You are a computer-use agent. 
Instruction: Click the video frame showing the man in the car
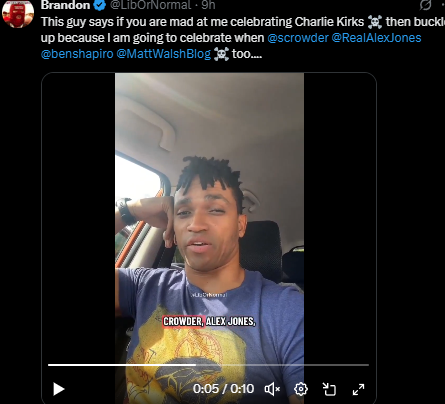(x=209, y=217)
